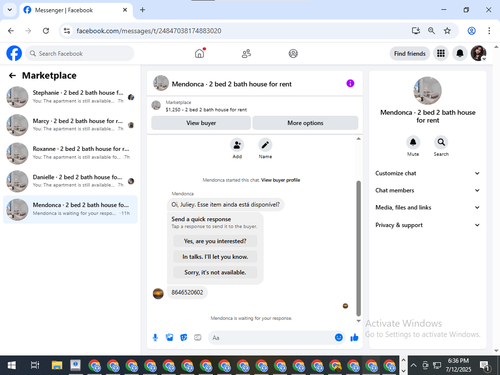Choose a sticker icon

(x=184, y=338)
